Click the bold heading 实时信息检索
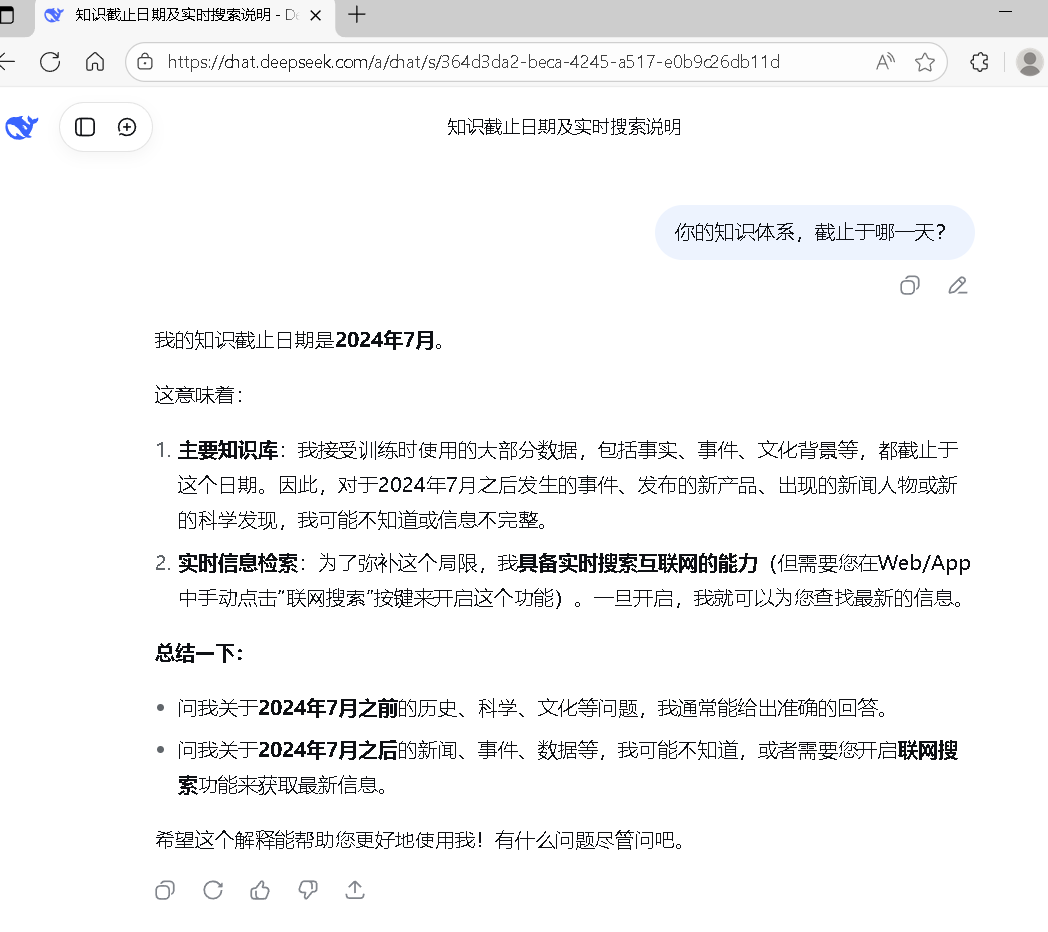 pos(238,563)
